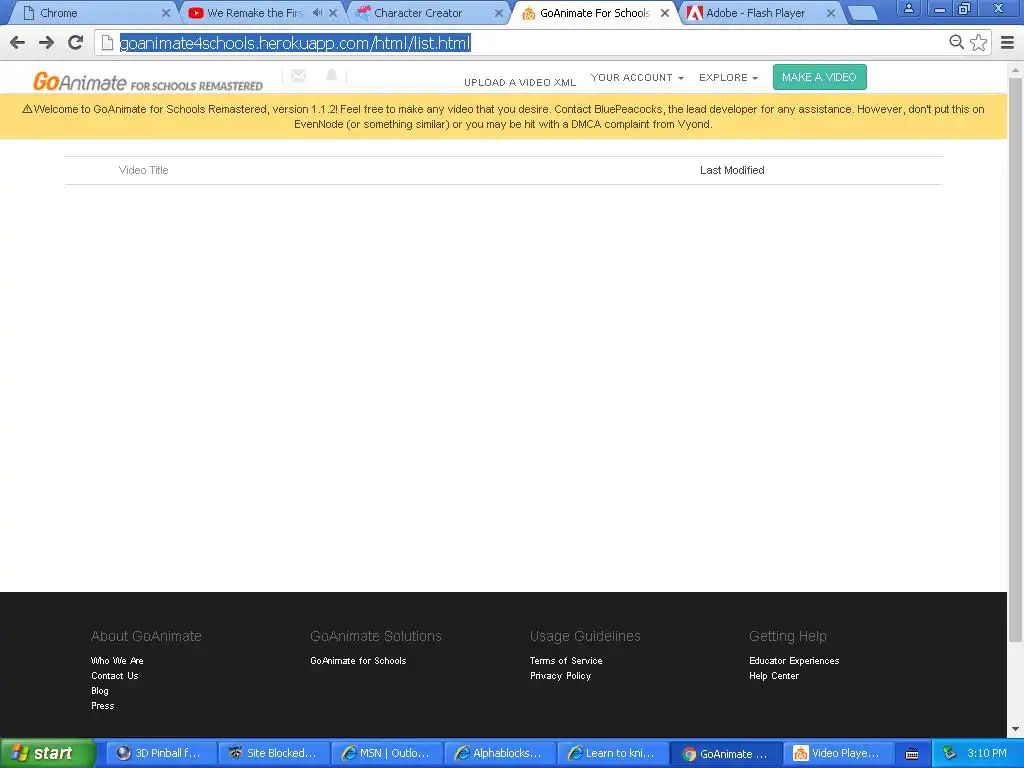The width and height of the screenshot is (1024, 768).
Task: Switch to Learn to knit taskbar window
Action: click(613, 753)
